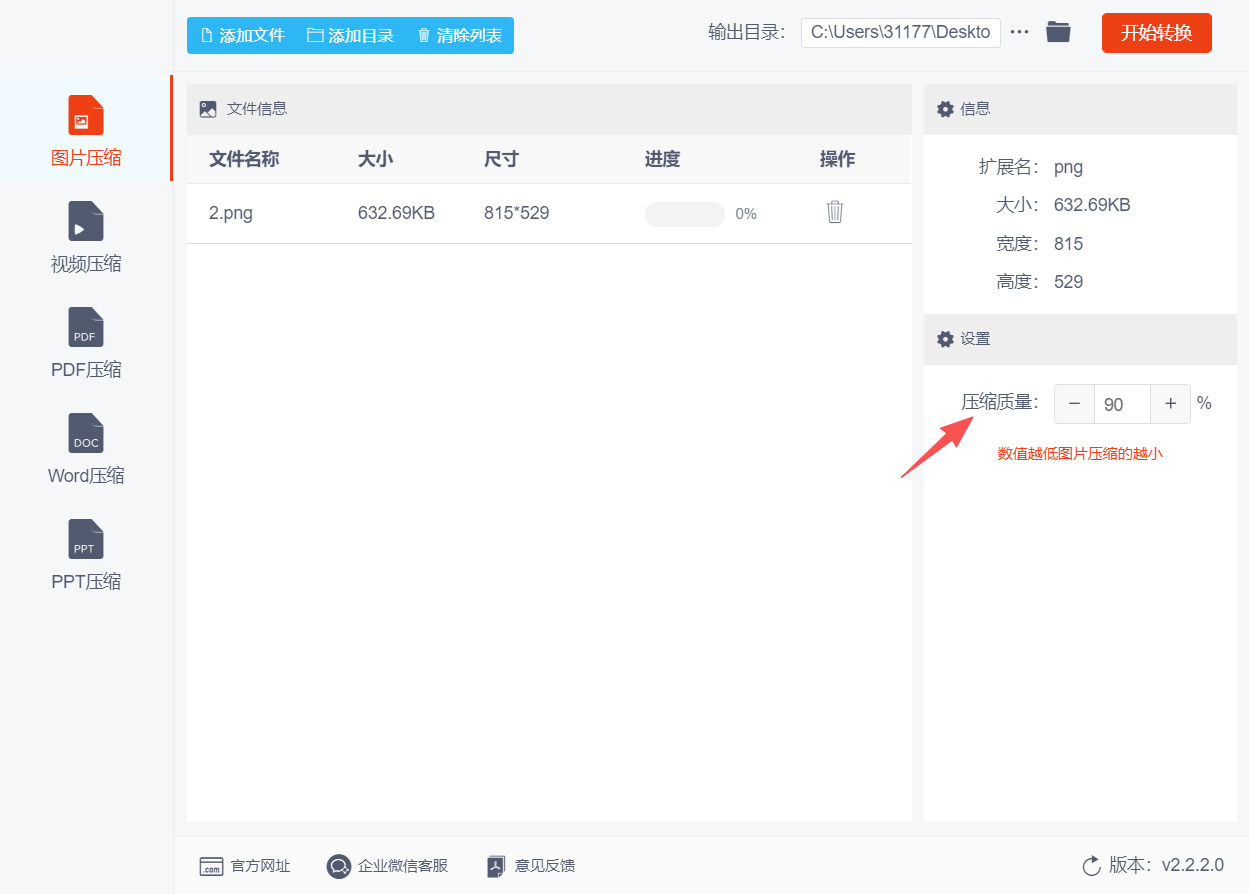The width and height of the screenshot is (1249, 894).
Task: Click the gear icon on the 信息 panel
Action: (945, 109)
